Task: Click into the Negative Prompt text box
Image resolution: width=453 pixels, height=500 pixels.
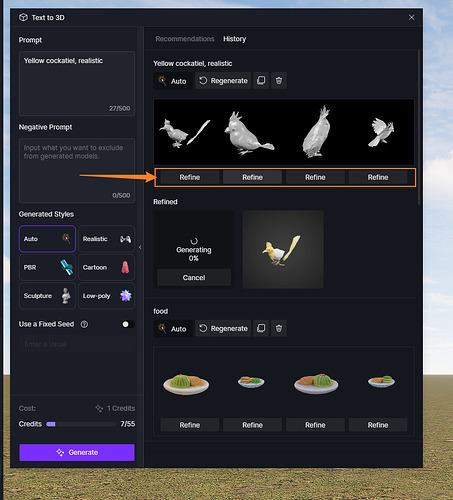Action: coord(77,170)
